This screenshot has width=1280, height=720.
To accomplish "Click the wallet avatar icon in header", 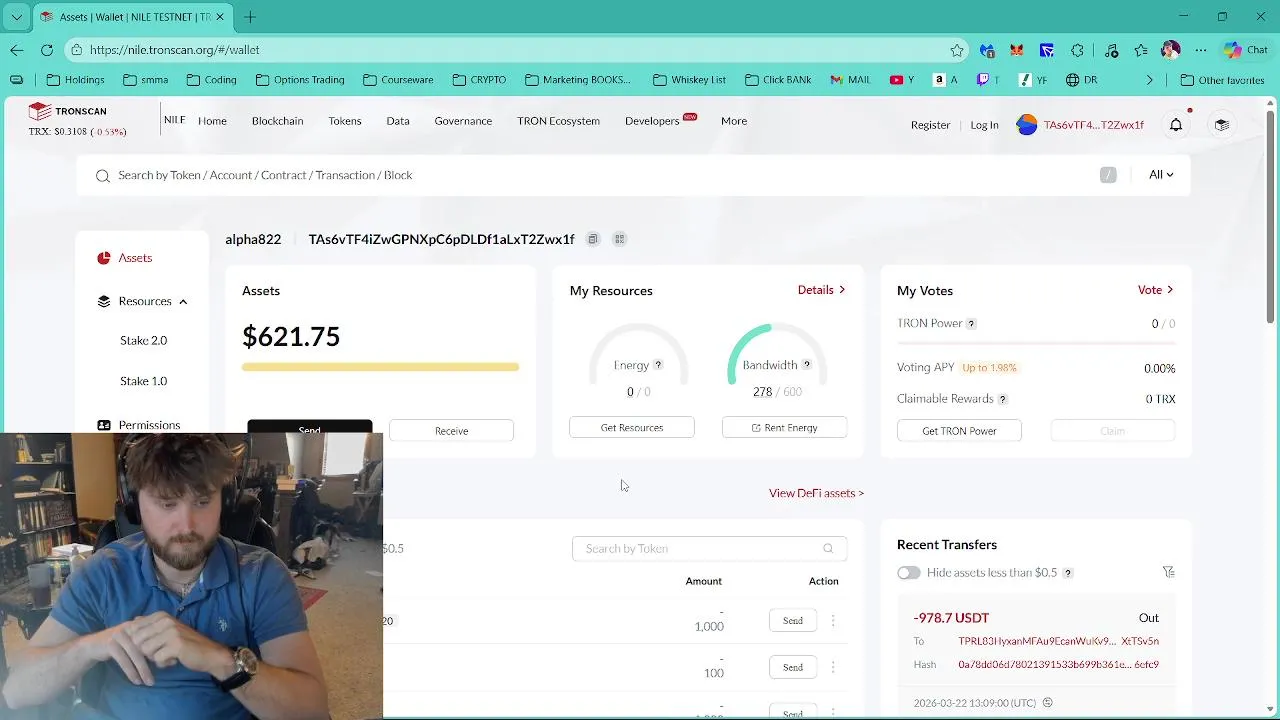I will 1027,125.
